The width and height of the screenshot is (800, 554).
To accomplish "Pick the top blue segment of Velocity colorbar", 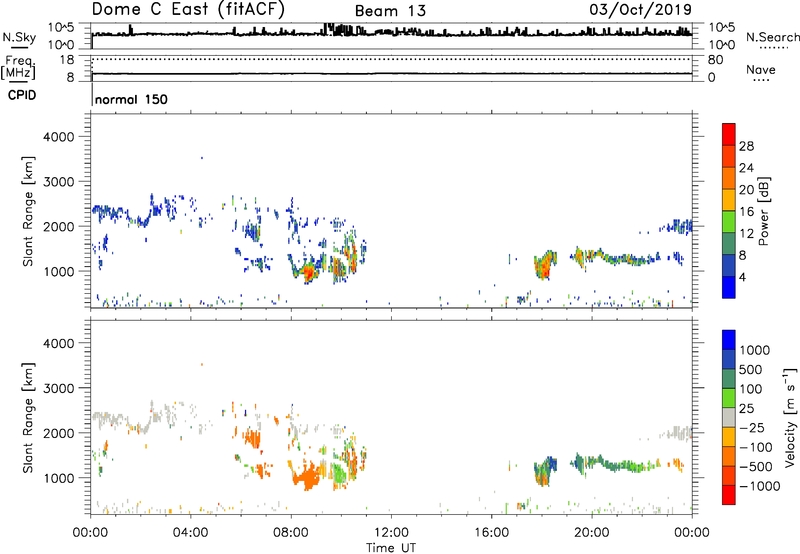I will point(729,340).
